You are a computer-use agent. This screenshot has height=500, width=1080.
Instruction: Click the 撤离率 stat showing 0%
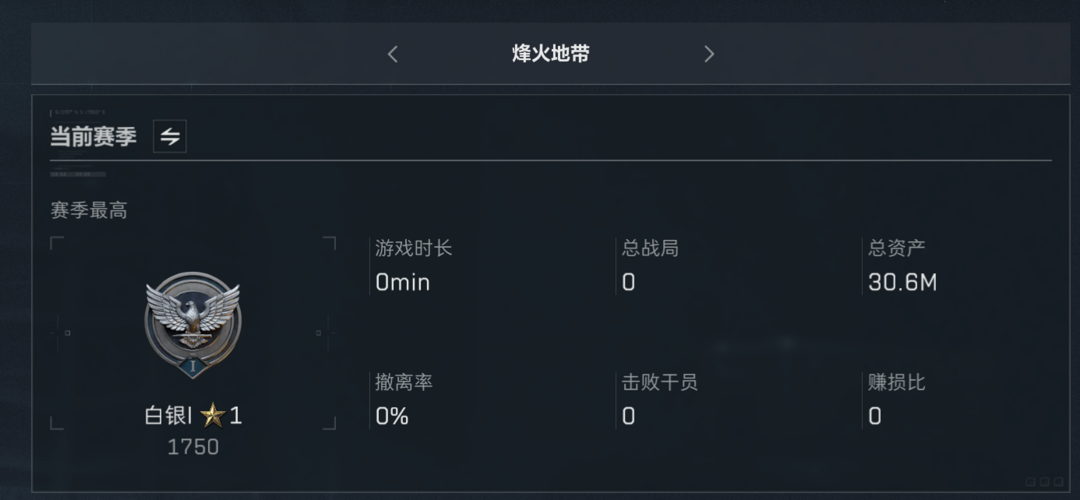click(x=404, y=399)
